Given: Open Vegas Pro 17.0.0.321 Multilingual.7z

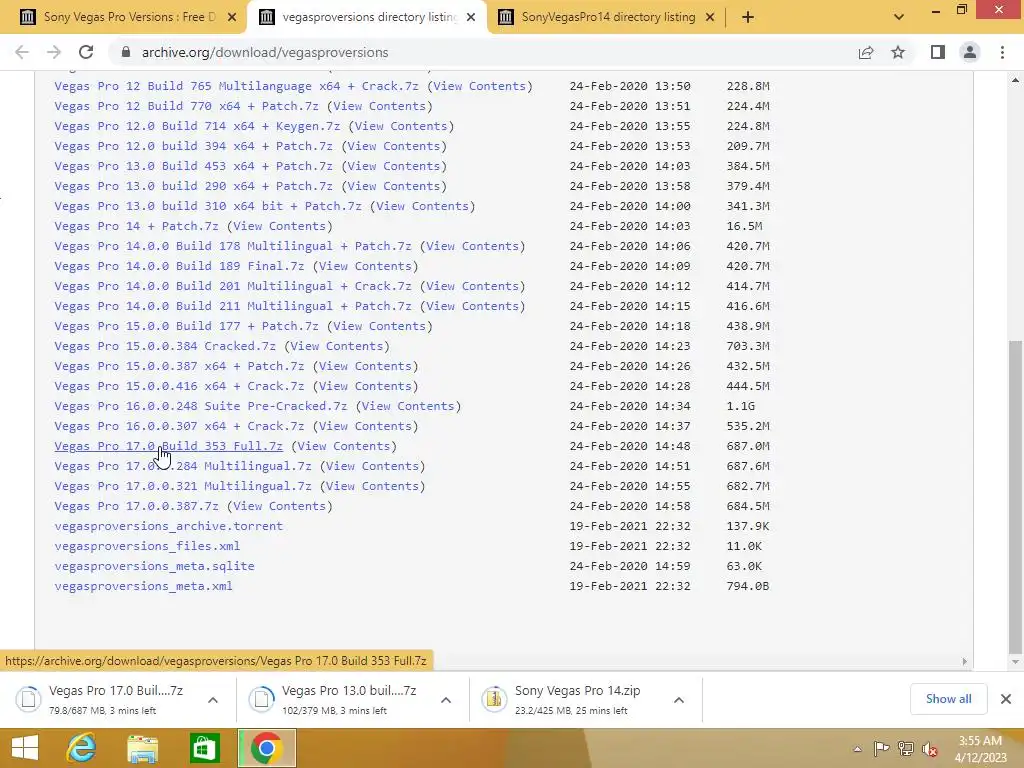Looking at the screenshot, I should coord(183,486).
